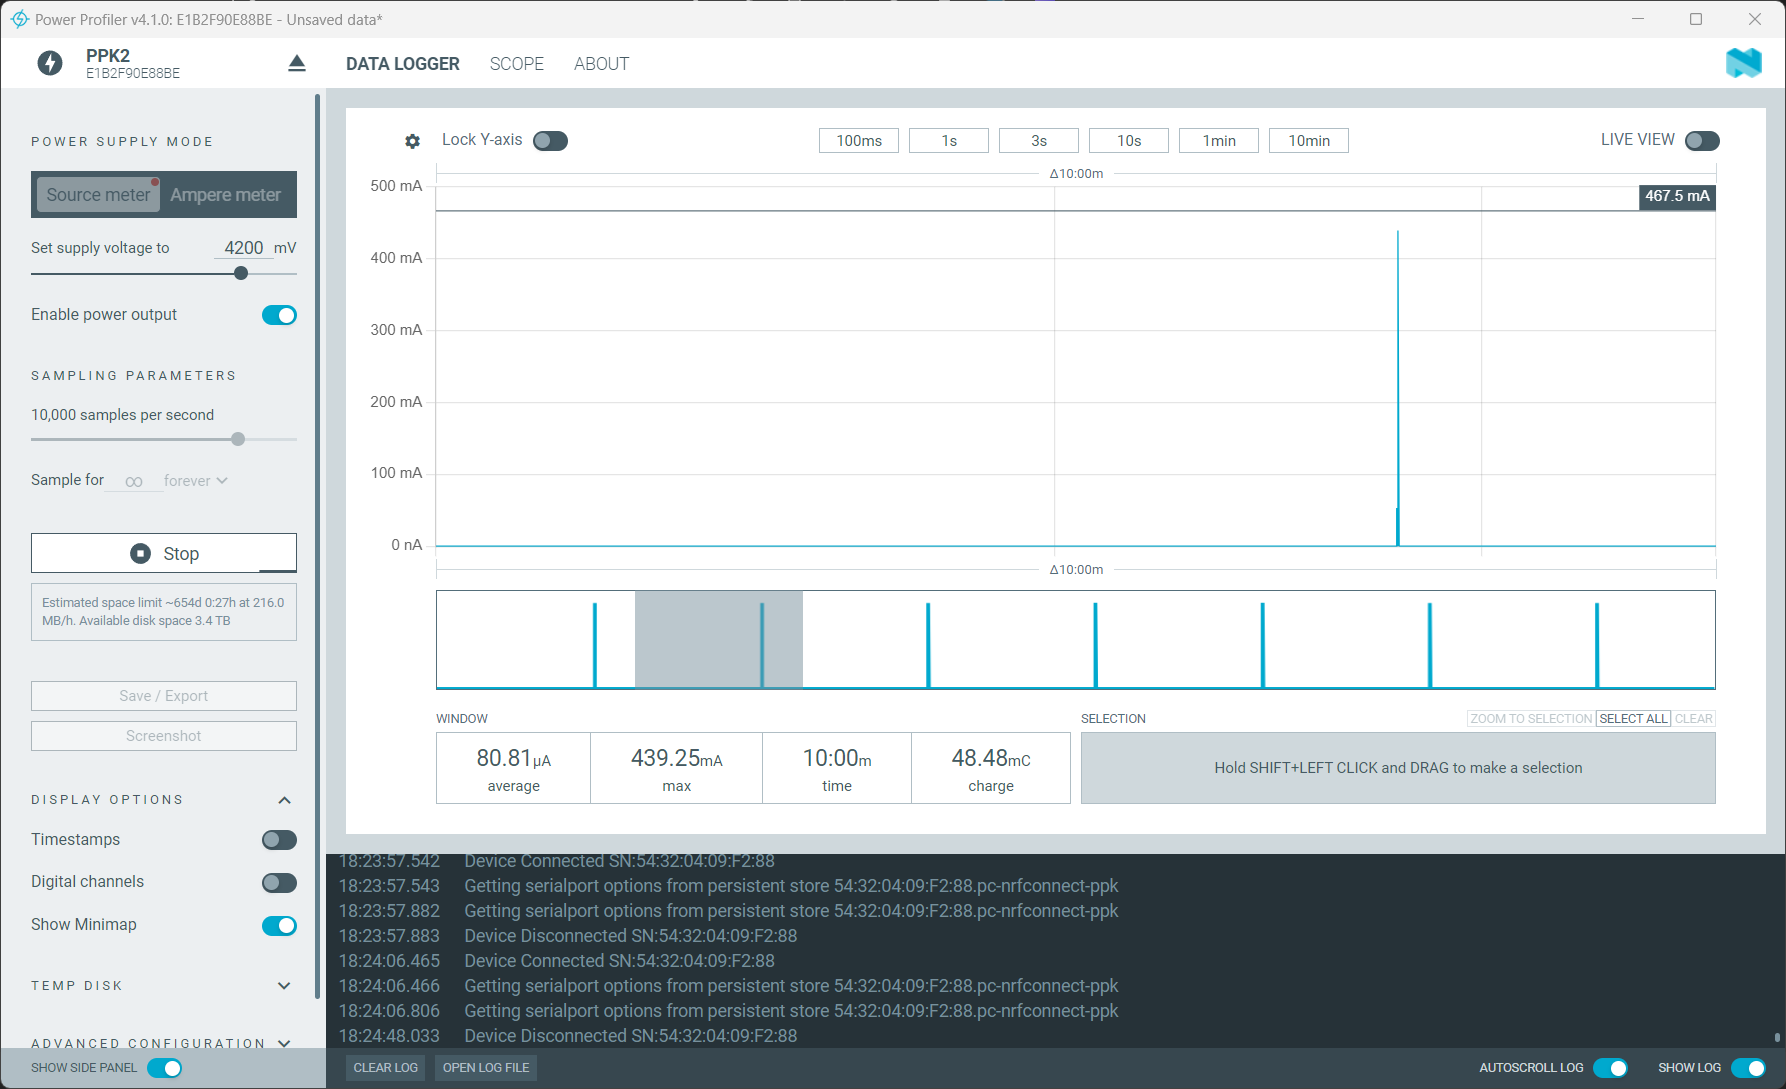This screenshot has height=1089, width=1786.
Task: Open the ABOUT tab
Action: click(x=601, y=64)
